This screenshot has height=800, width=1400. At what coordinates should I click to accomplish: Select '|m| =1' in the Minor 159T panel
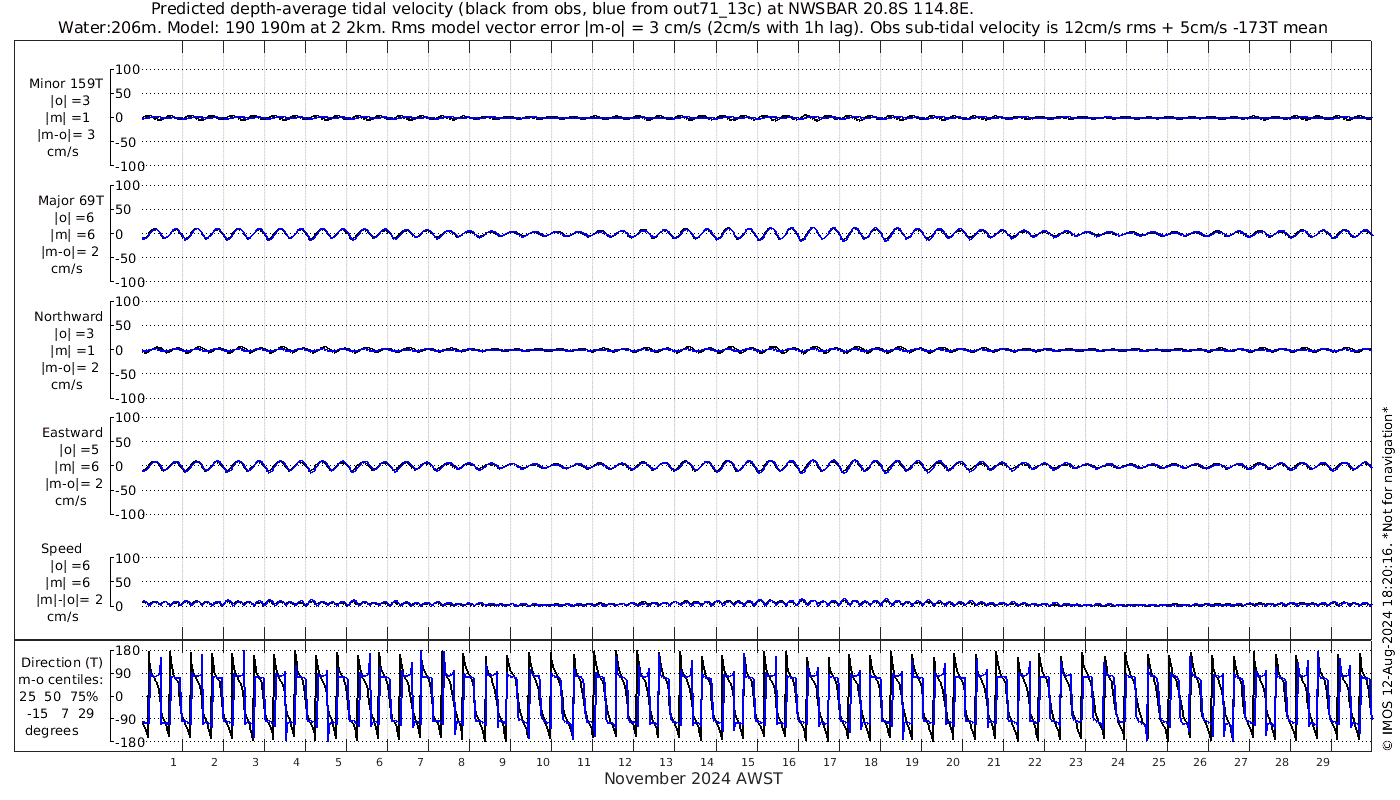tap(70, 118)
